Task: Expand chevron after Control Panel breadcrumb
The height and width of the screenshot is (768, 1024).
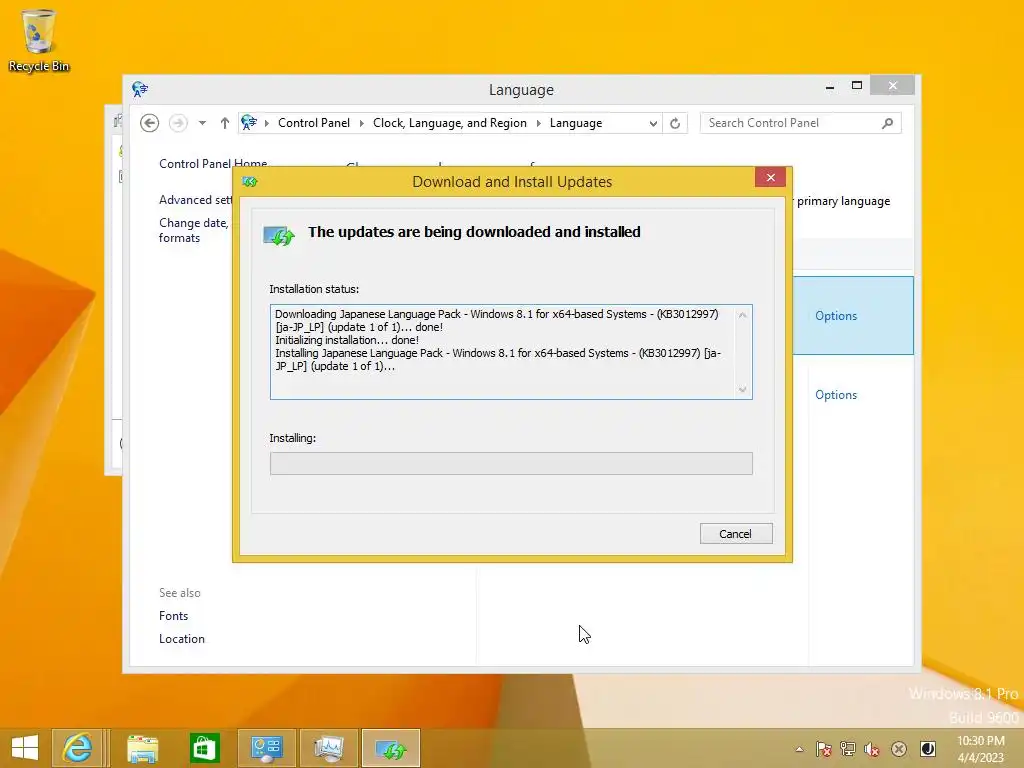Action: click(361, 123)
